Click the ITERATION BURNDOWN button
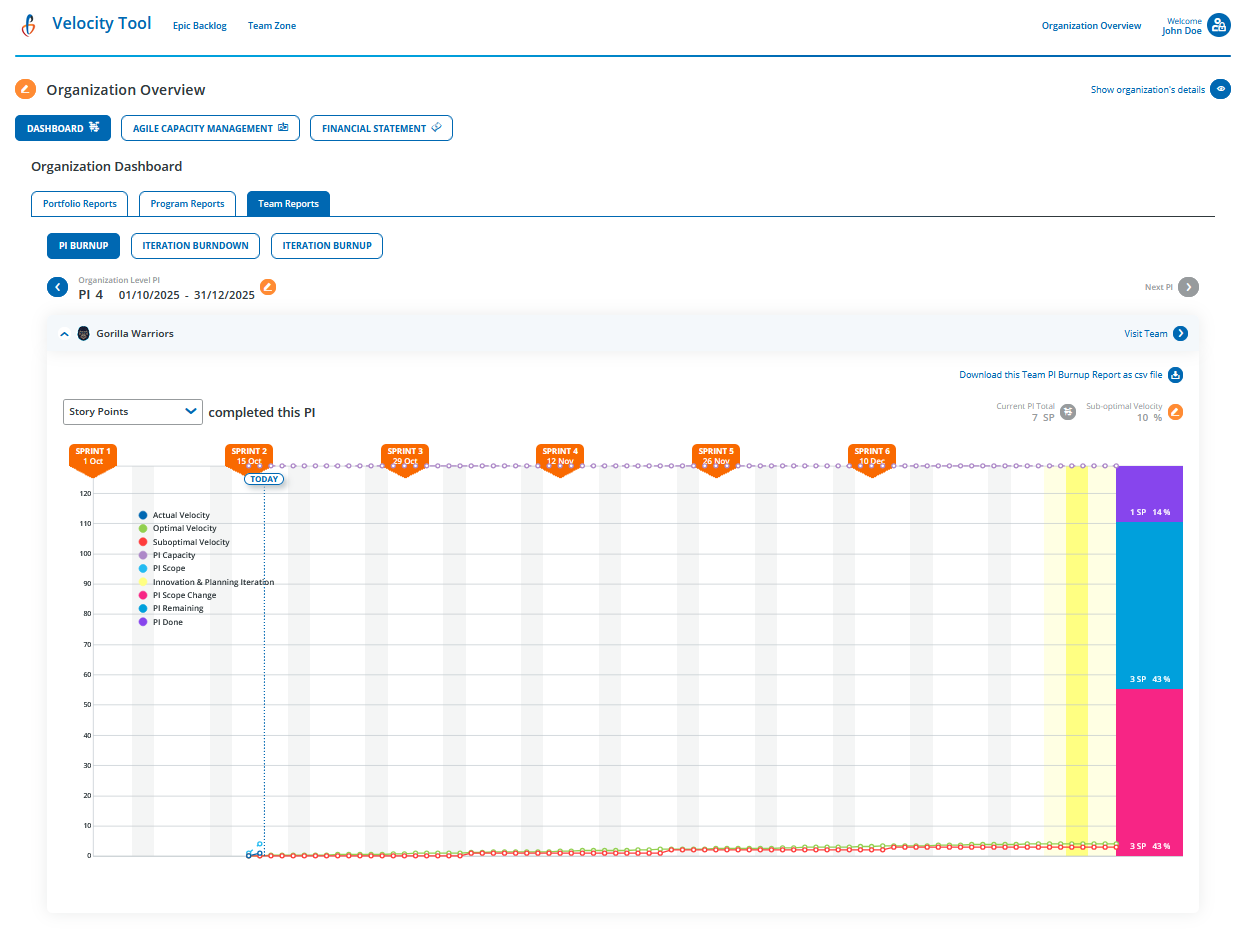This screenshot has height=938, width=1245. pyautogui.click(x=195, y=245)
